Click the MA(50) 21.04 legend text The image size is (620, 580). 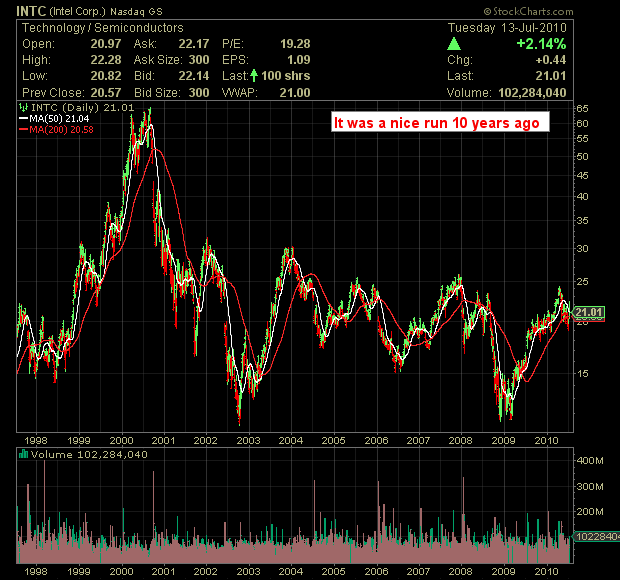point(59,118)
